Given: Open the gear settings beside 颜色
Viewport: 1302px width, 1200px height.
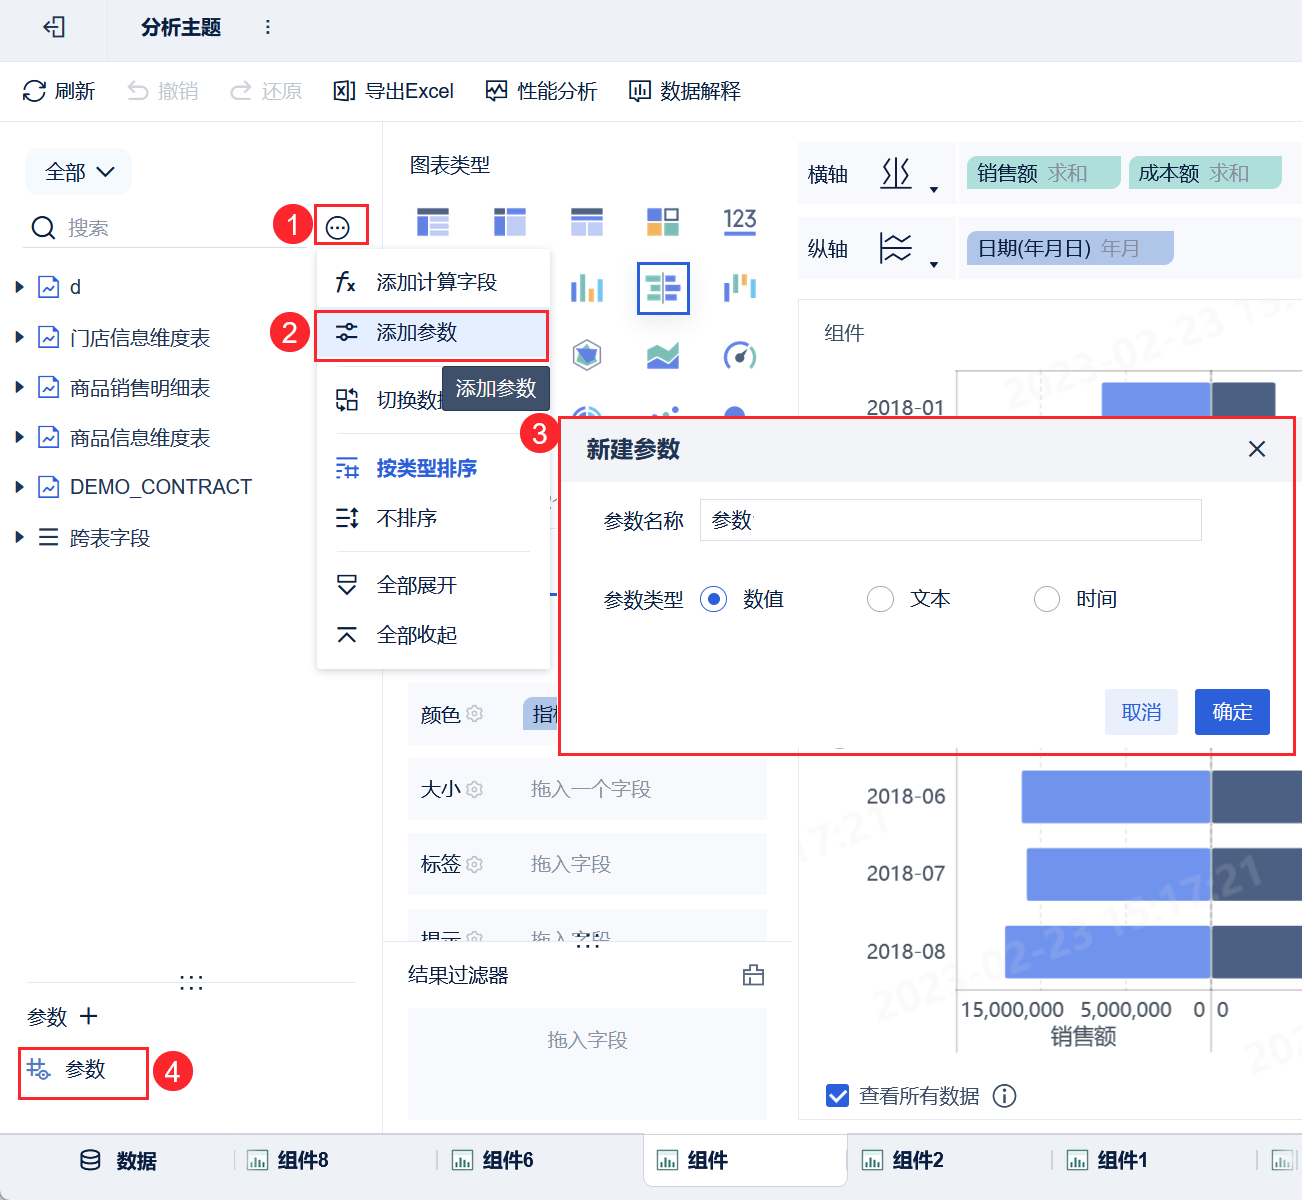Looking at the screenshot, I should 475,714.
